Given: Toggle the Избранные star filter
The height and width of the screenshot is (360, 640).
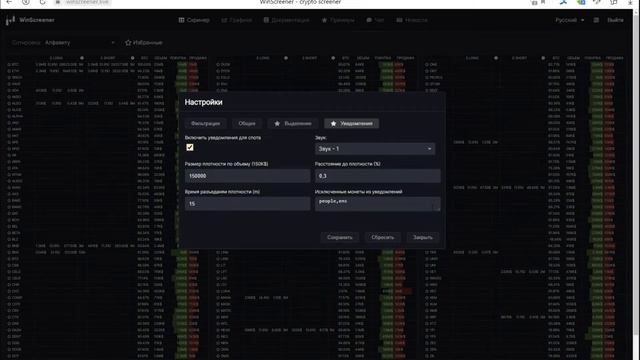Looking at the screenshot, I should point(144,42).
